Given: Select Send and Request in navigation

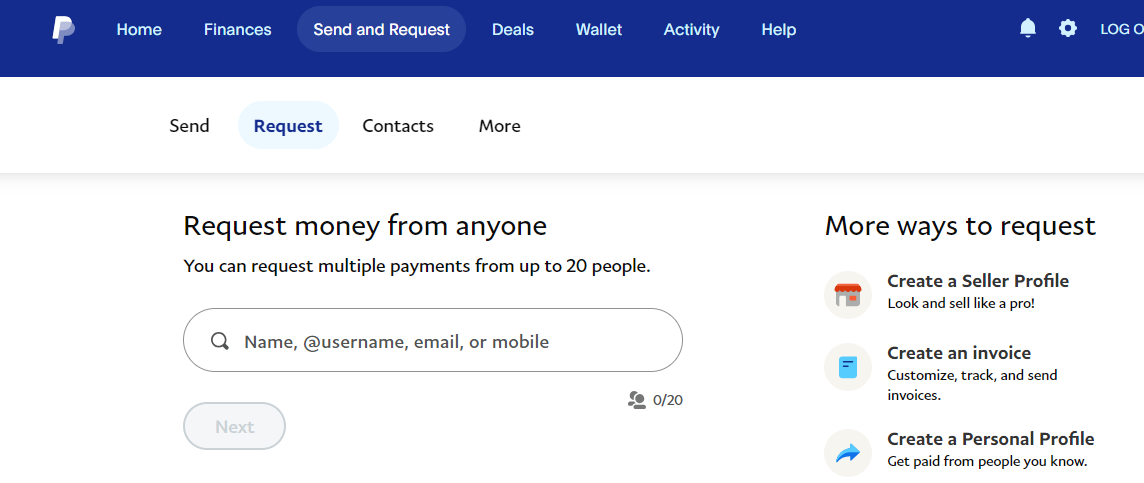Looking at the screenshot, I should 382,29.
